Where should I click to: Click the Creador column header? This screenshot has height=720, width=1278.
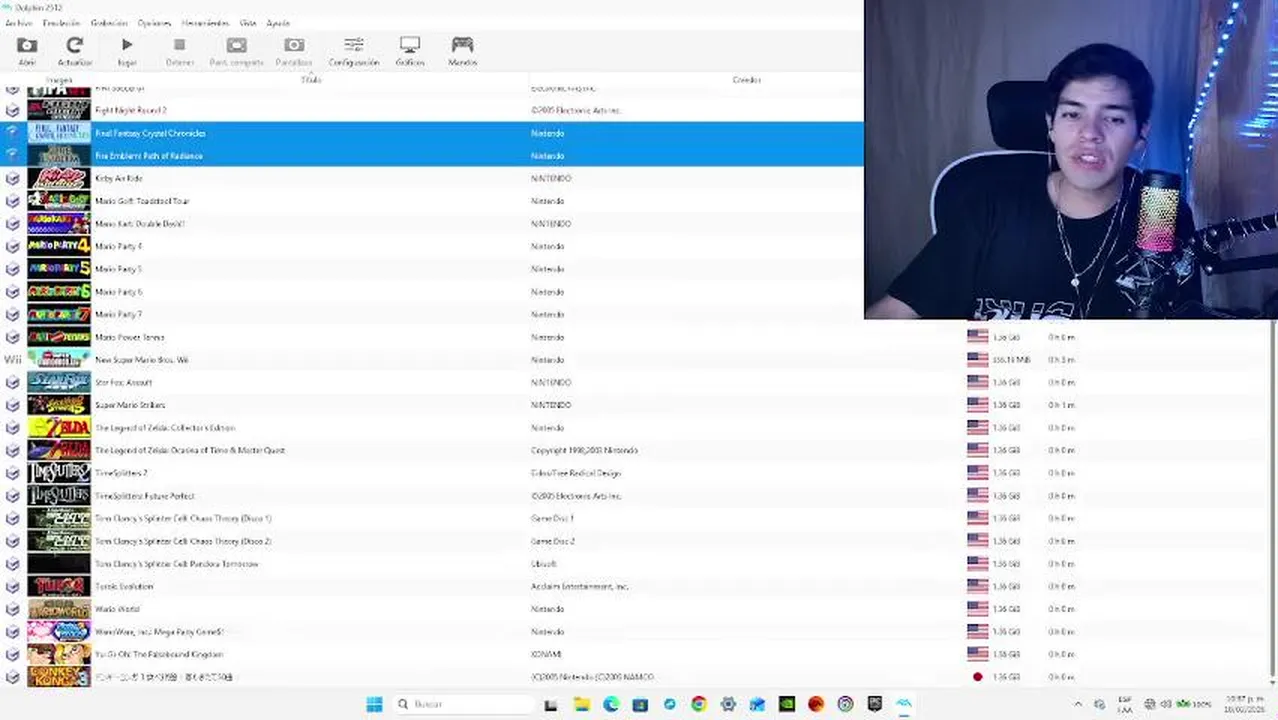click(746, 80)
